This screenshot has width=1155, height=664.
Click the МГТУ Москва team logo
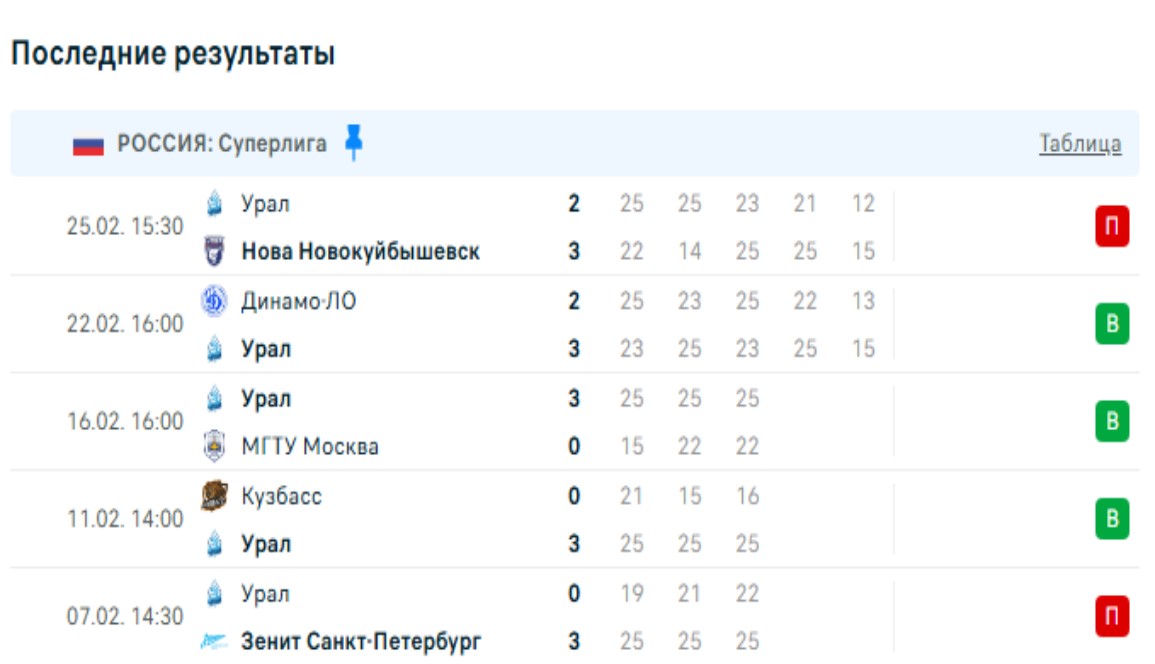point(214,446)
